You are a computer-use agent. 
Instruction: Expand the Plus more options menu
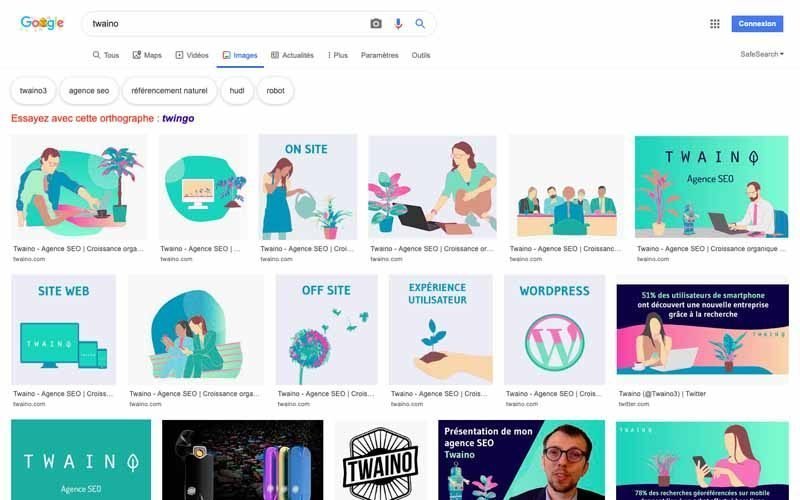click(338, 55)
